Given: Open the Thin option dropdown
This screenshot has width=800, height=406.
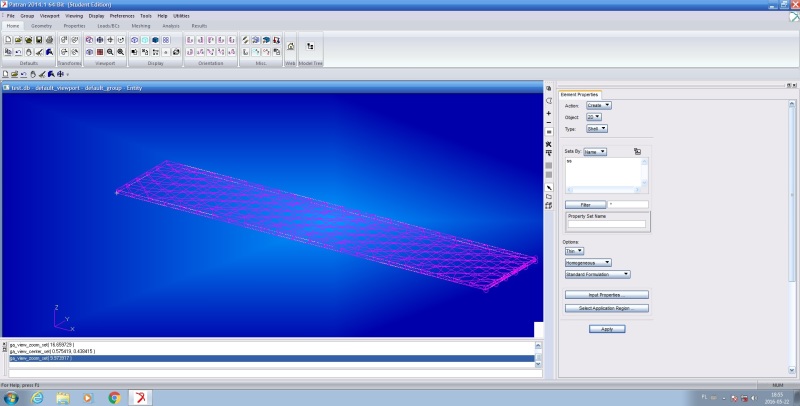Looking at the screenshot, I should click(x=574, y=251).
